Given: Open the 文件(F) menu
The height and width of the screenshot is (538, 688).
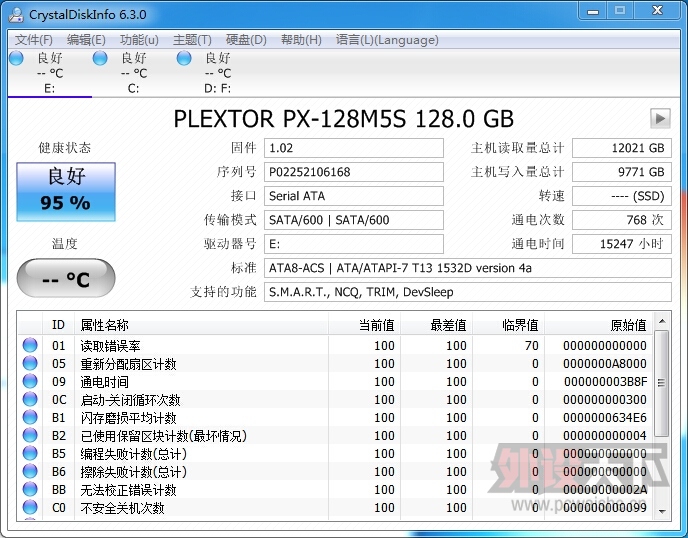Looking at the screenshot, I should click(34, 40).
